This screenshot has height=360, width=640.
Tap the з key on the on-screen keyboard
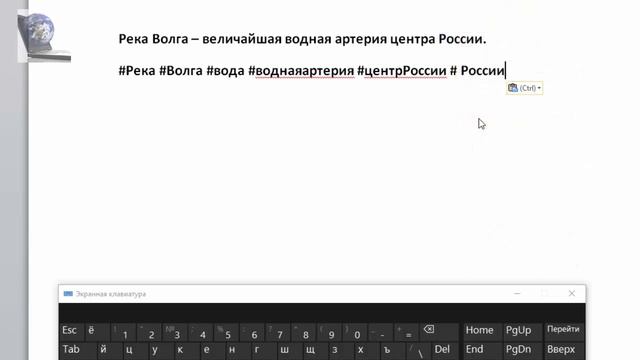pos(341,351)
